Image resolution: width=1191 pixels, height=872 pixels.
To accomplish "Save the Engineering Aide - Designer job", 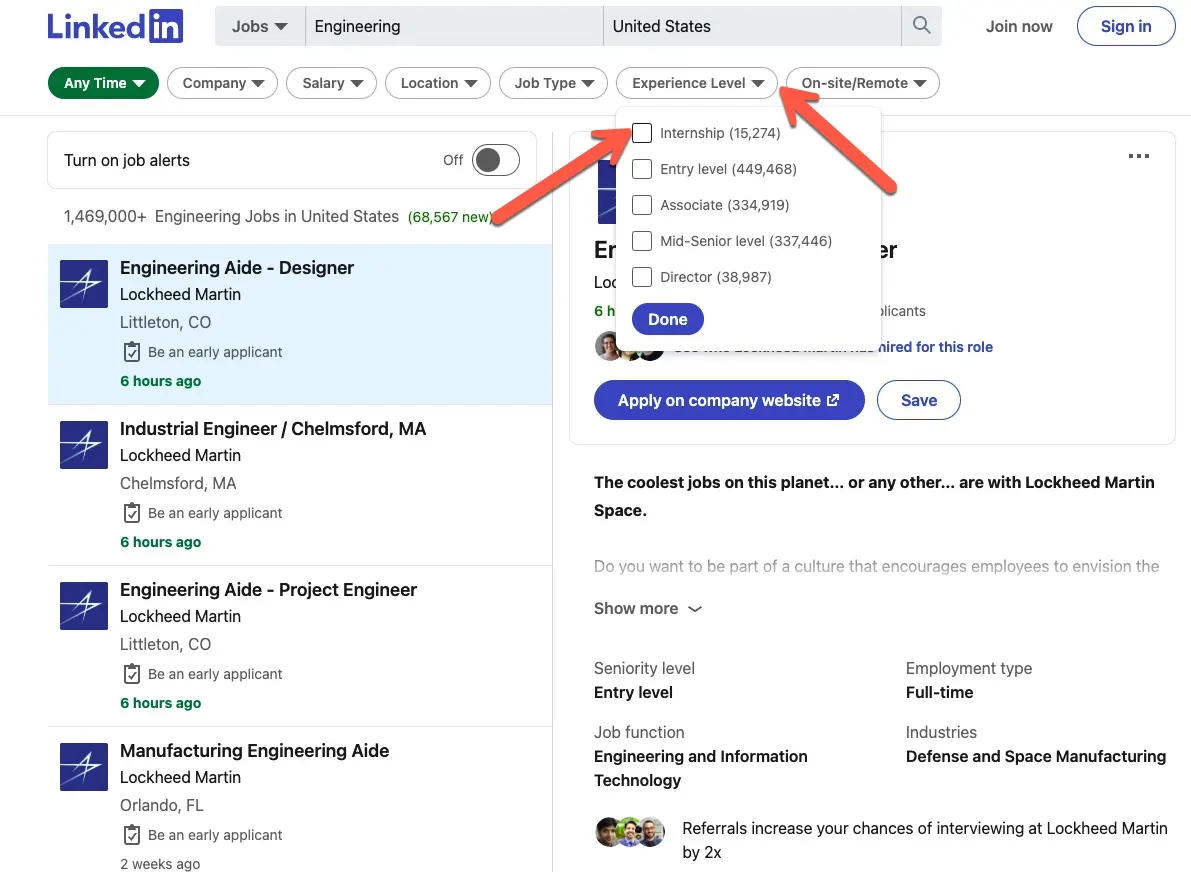I will 919,400.
